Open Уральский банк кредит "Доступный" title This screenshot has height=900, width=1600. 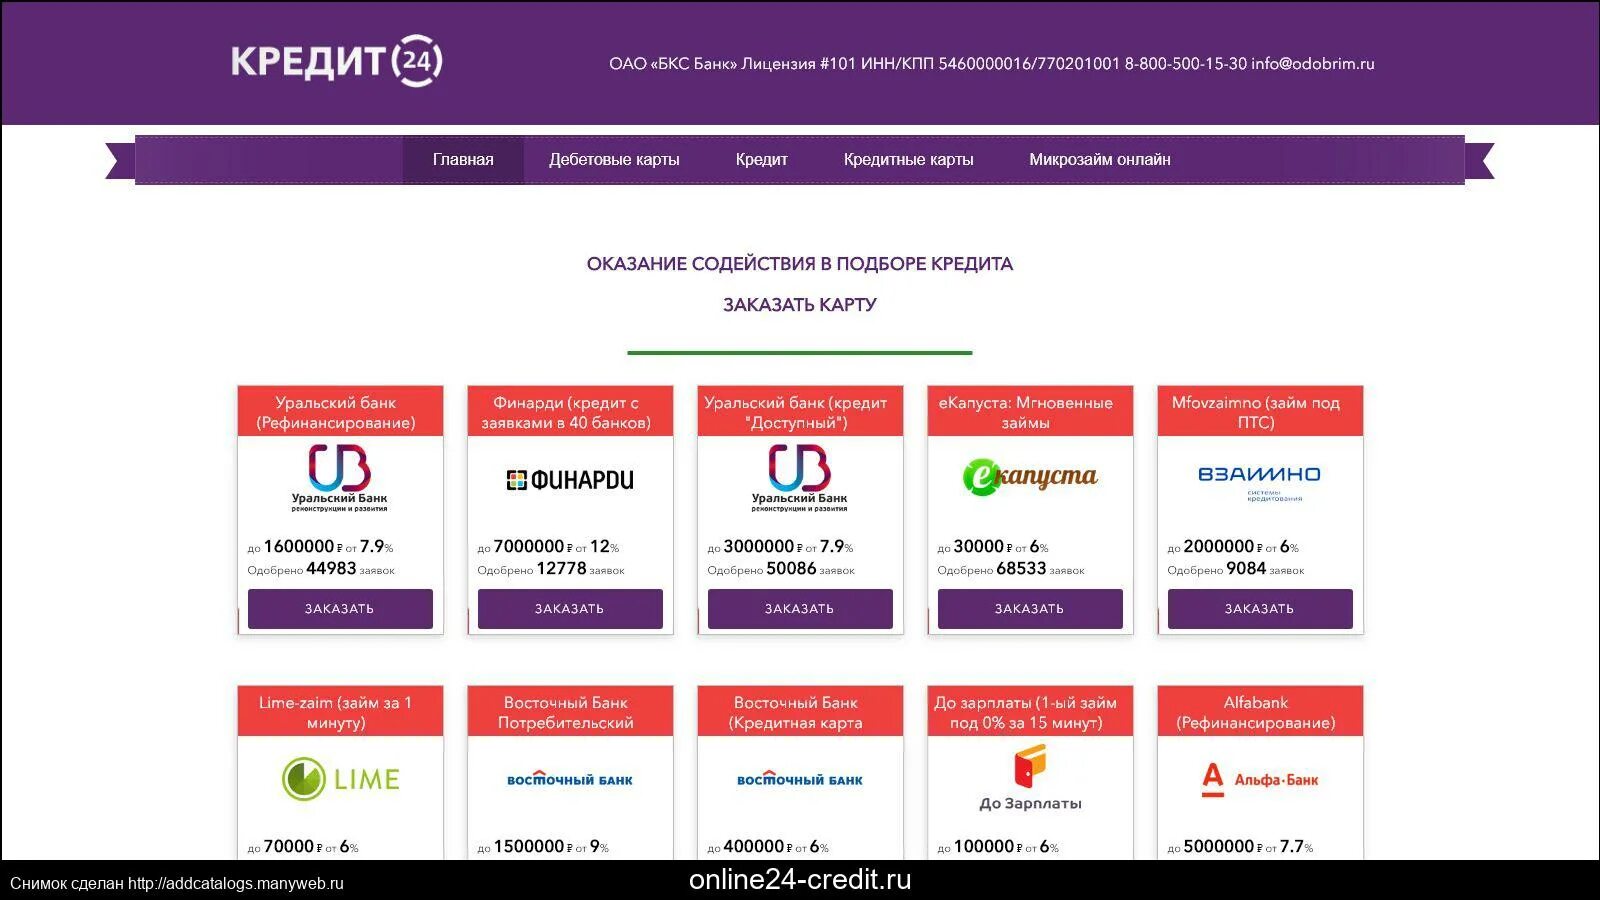pos(796,413)
